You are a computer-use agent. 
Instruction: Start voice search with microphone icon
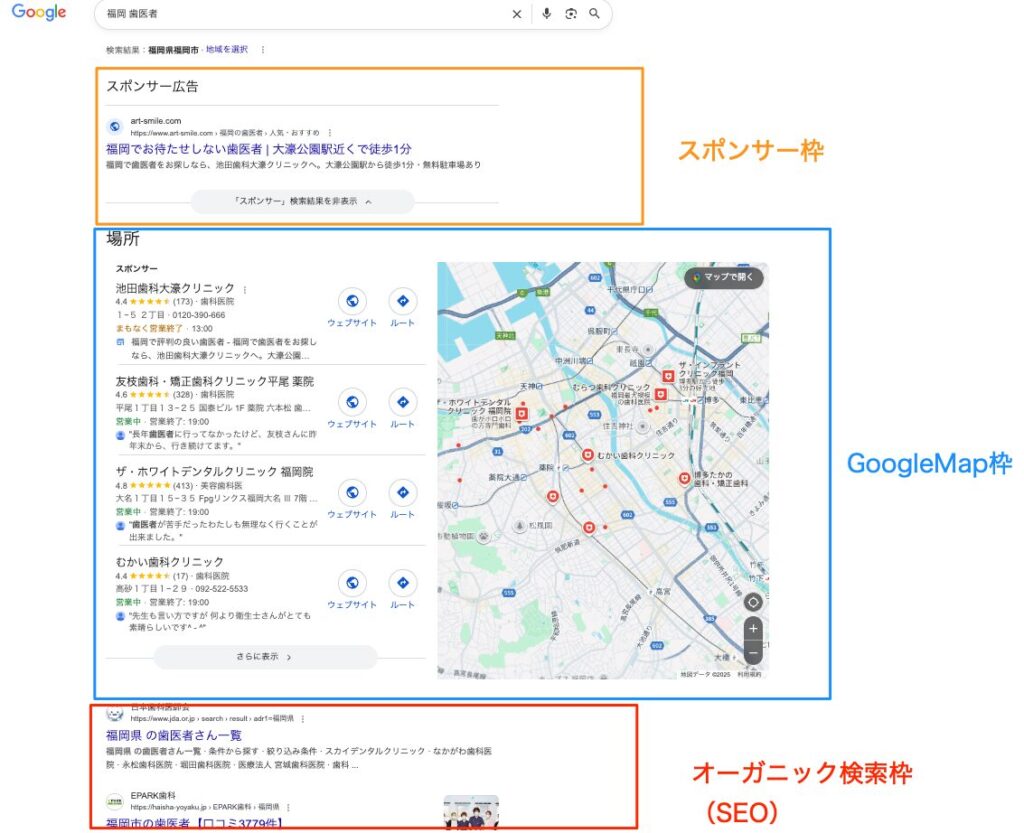547,14
